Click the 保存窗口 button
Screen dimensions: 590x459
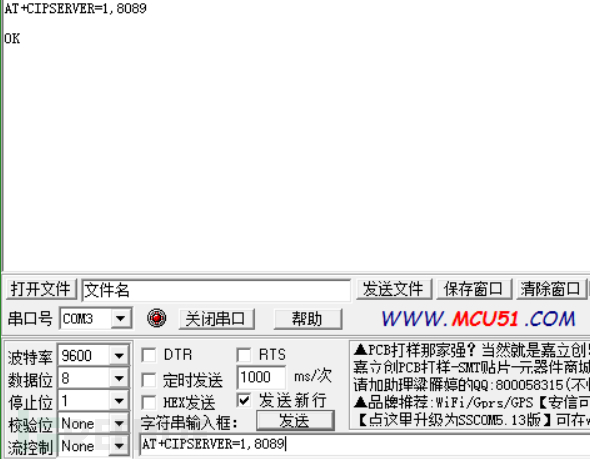coord(473,289)
